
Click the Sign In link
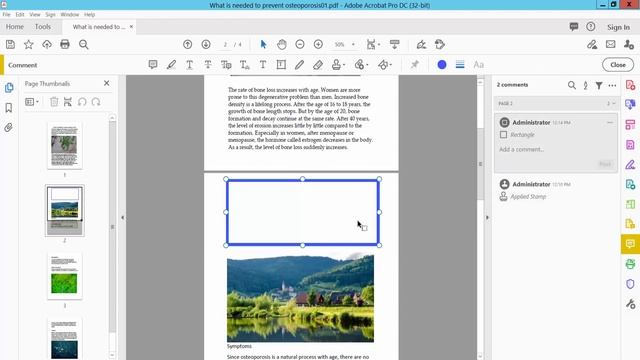pyautogui.click(x=618, y=27)
